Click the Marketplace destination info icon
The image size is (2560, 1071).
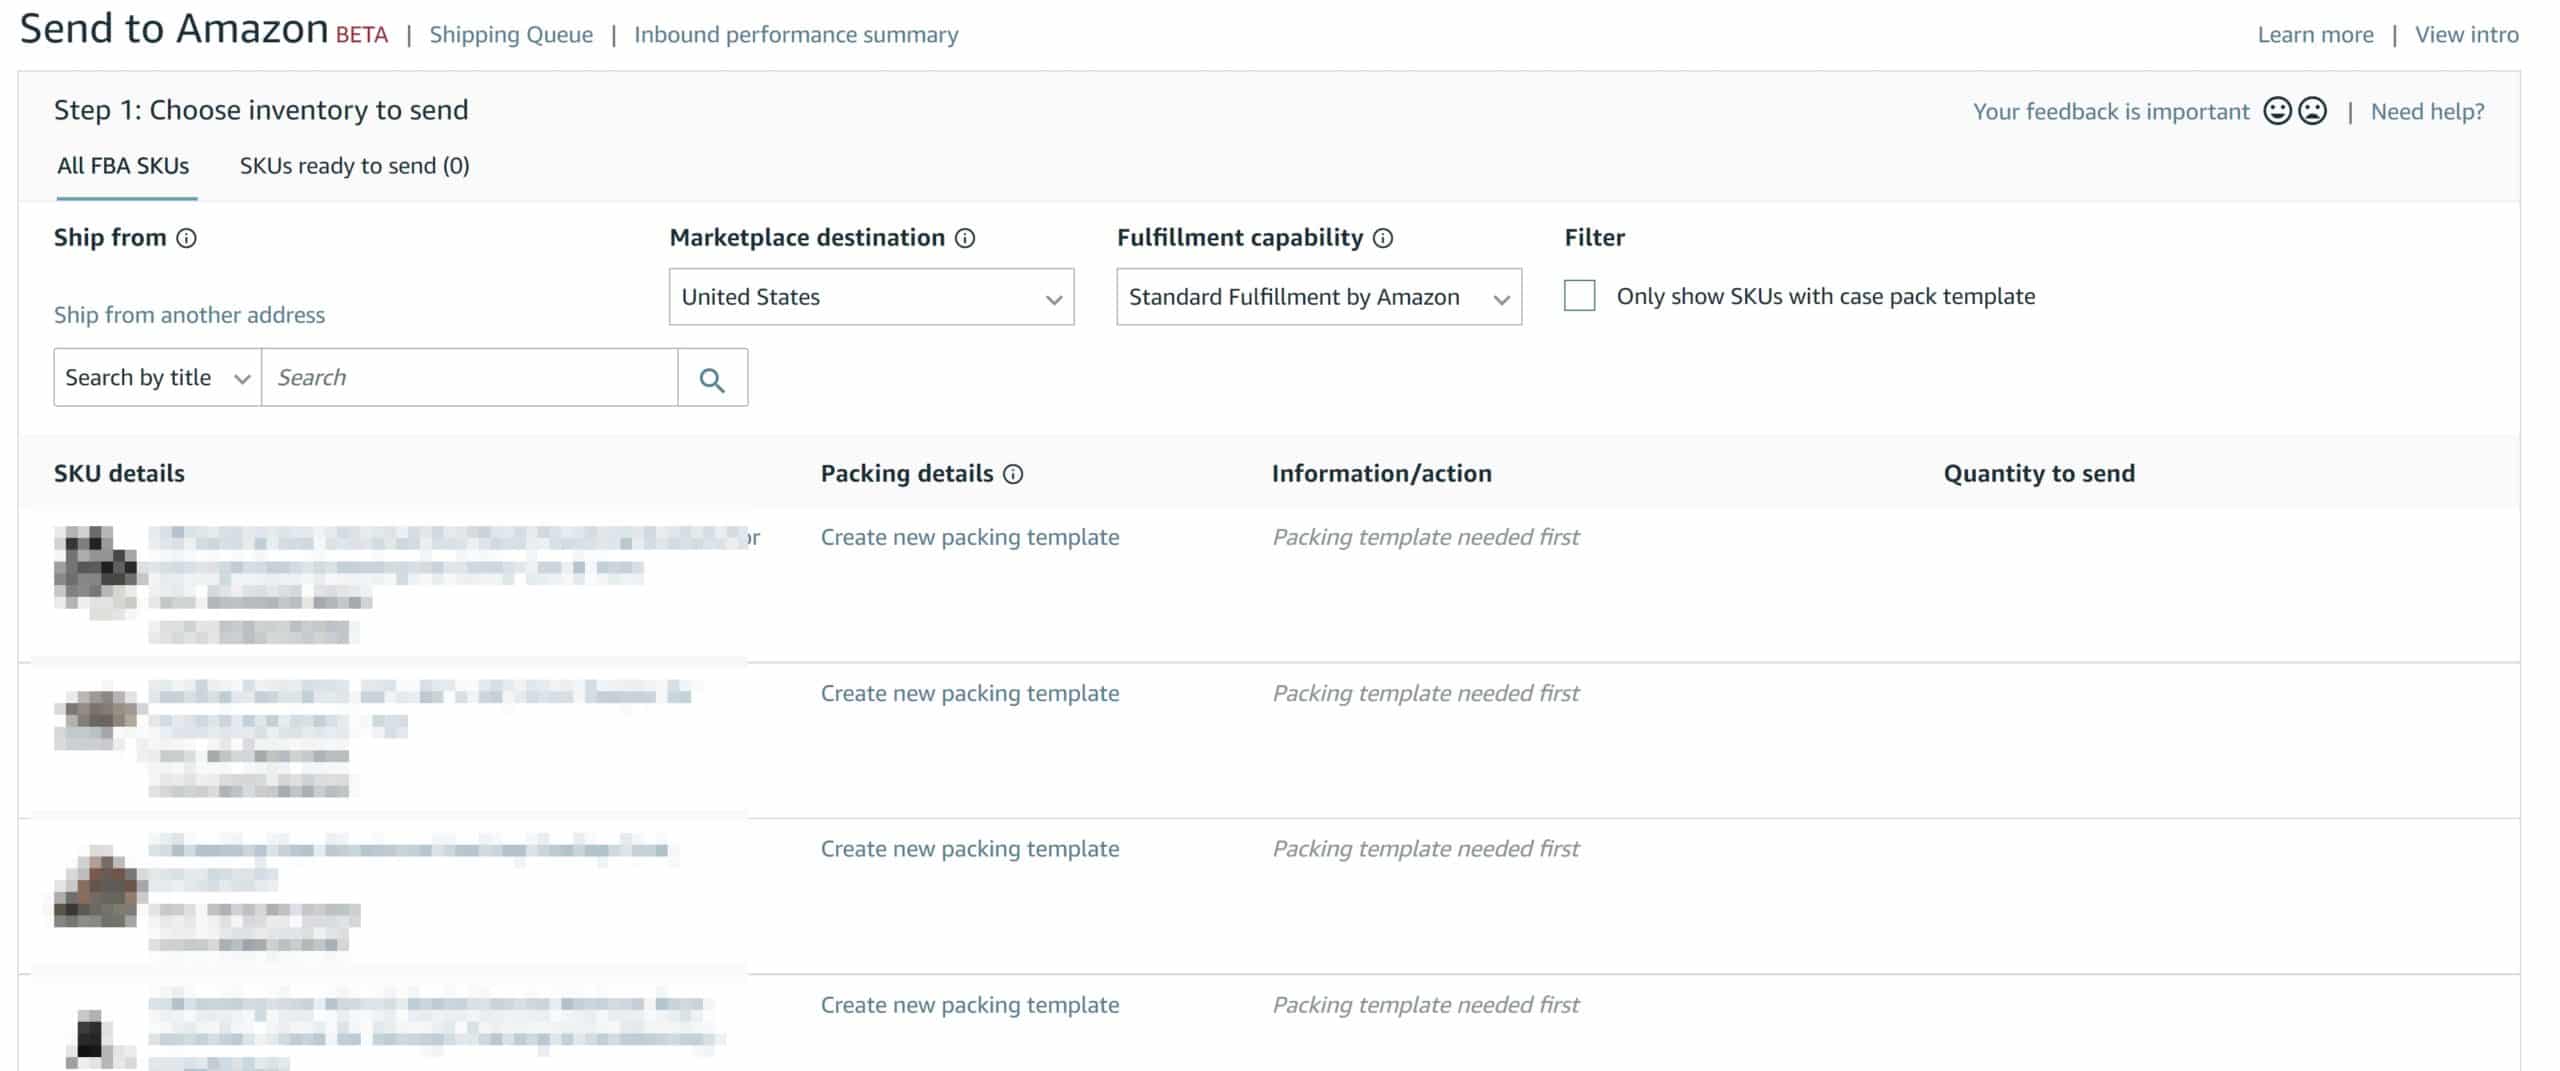tap(965, 238)
